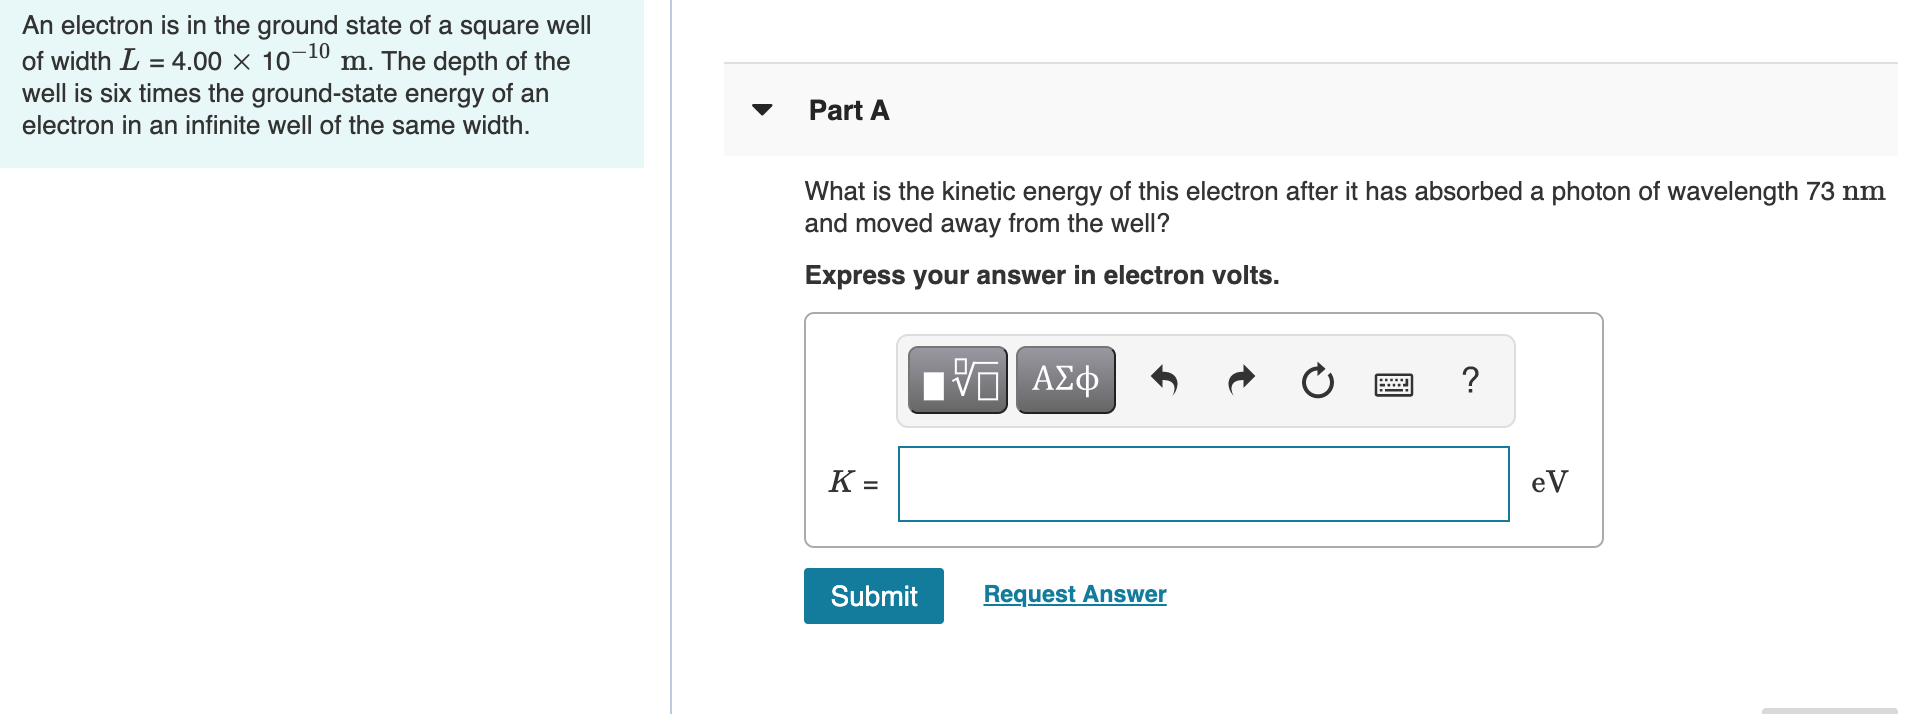Submit the kinetic energy answer
This screenshot has height=714, width=1930.
873,596
